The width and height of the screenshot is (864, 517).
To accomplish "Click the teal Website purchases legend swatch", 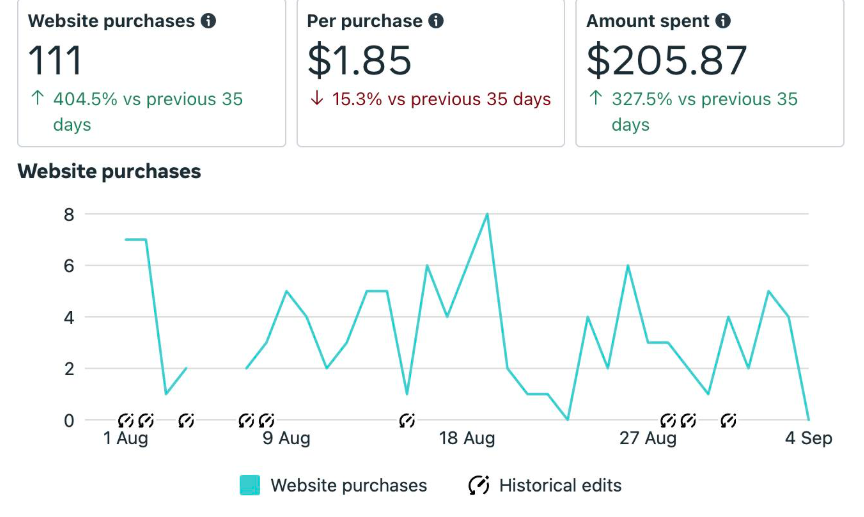I will (x=250, y=486).
